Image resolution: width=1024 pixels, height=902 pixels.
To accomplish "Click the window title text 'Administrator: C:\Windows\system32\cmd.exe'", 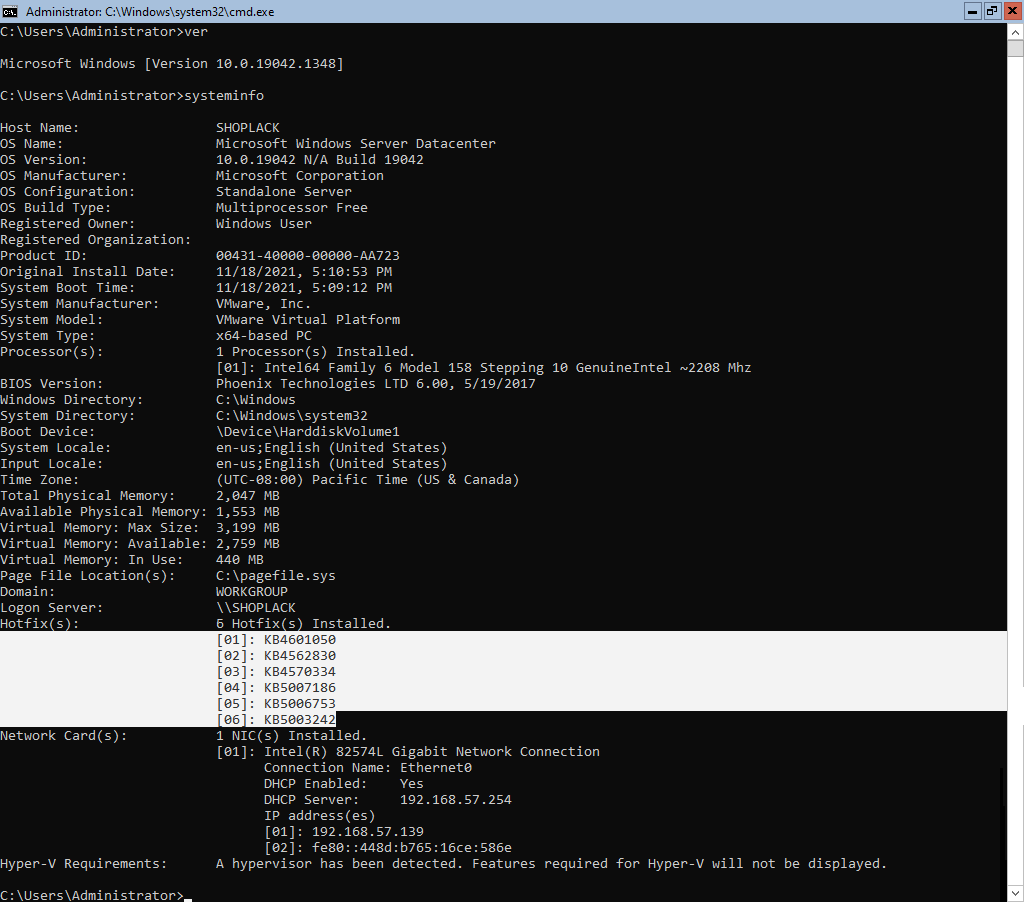I will click(x=150, y=12).
